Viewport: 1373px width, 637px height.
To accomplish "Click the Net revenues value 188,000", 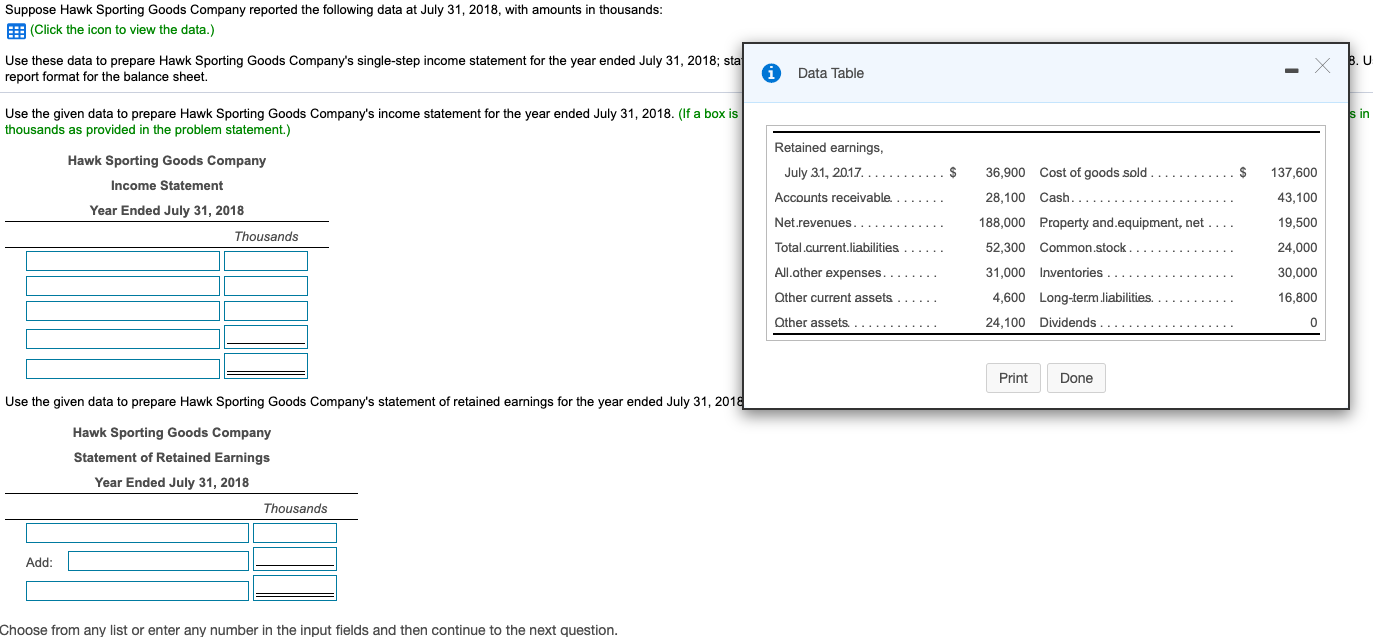I will click(1002, 222).
